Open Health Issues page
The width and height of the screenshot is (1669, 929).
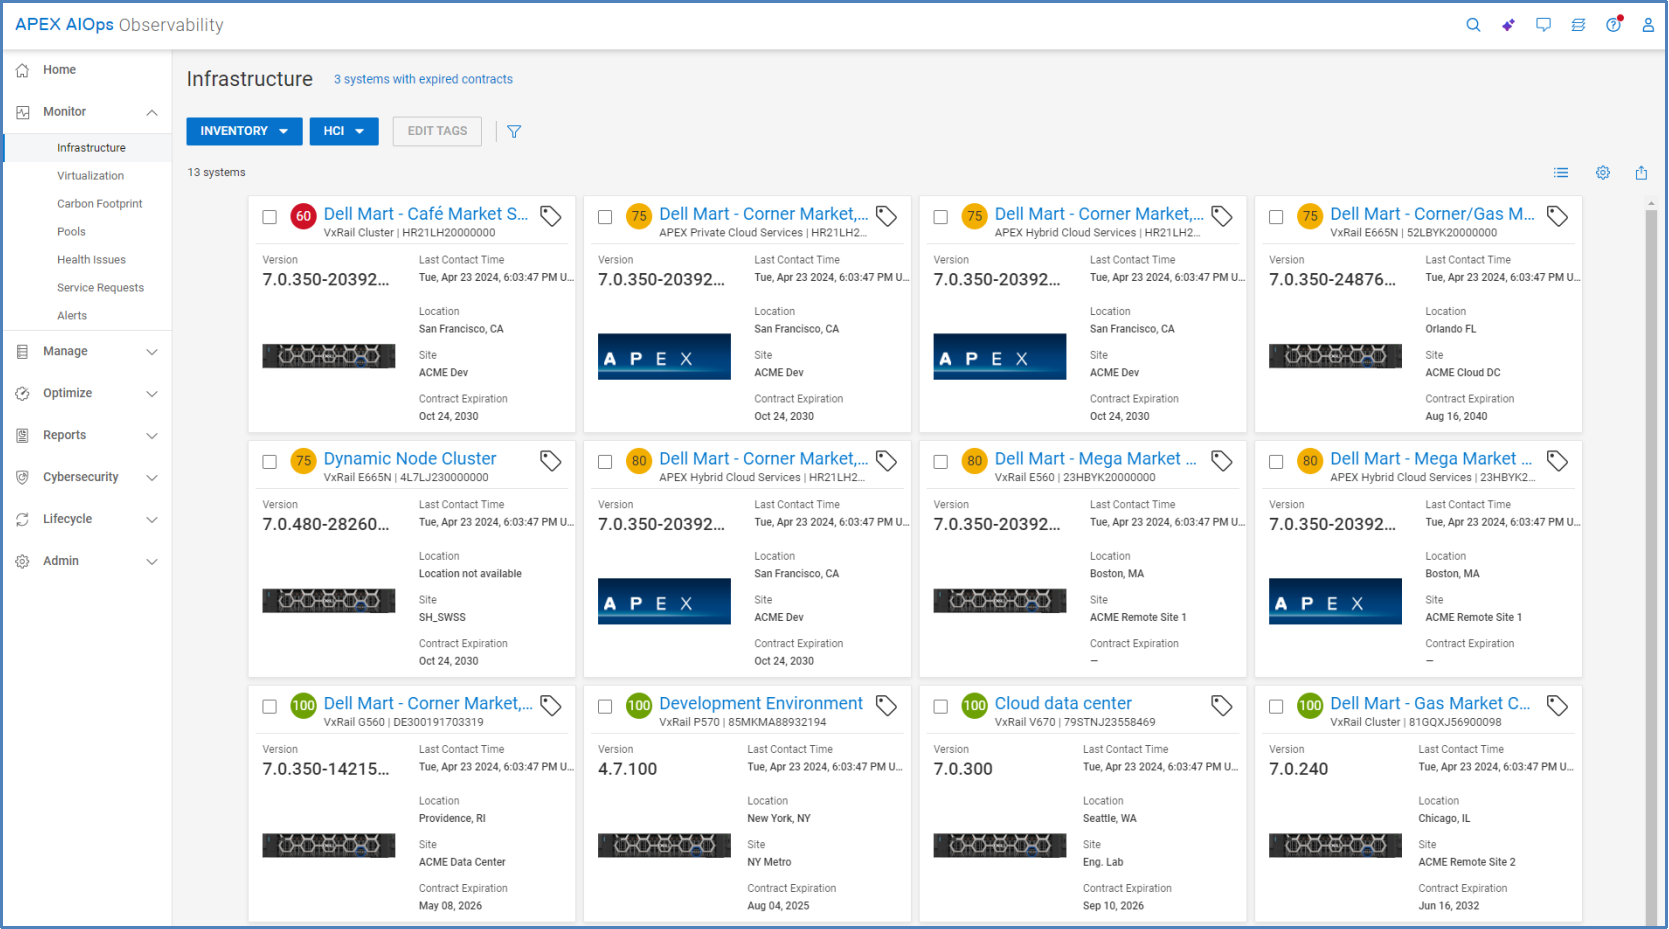91,260
